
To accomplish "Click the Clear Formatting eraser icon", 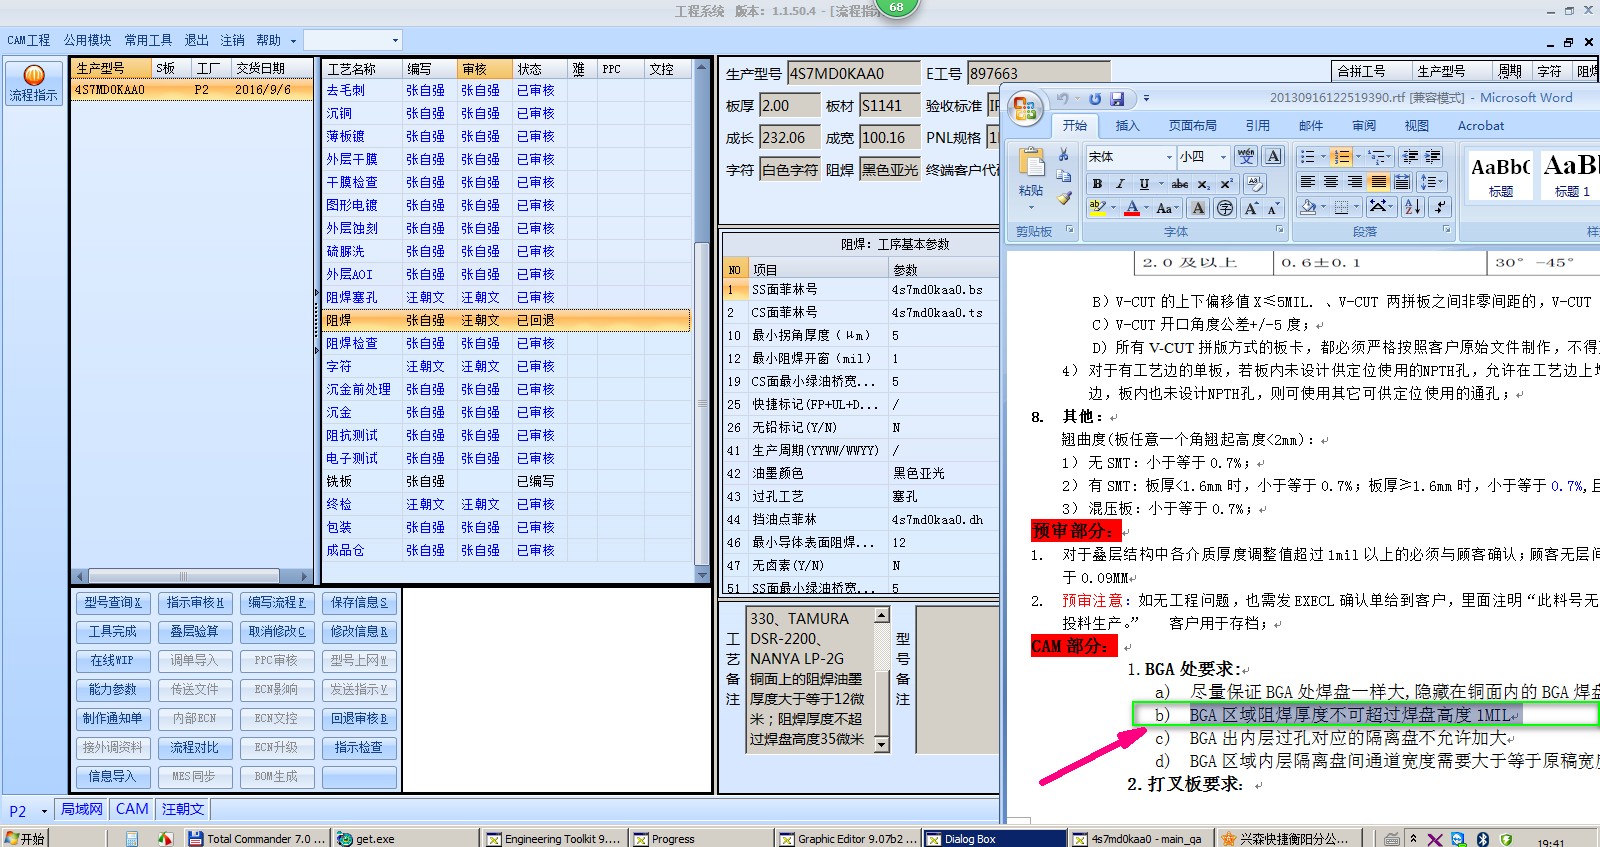I will click(x=1255, y=184).
